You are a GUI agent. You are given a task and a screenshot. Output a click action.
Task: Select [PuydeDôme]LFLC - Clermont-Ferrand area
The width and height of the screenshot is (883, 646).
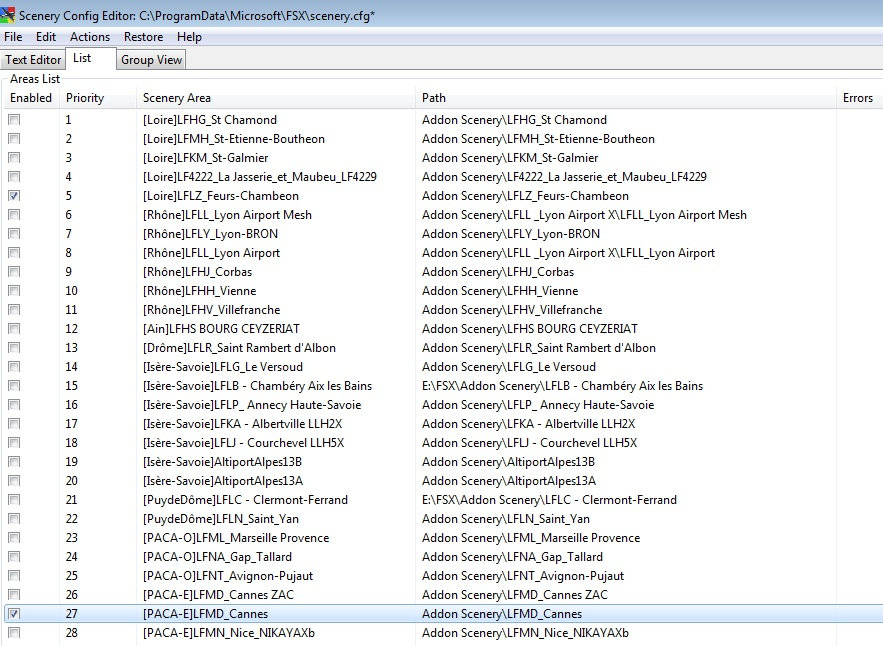pyautogui.click(x=245, y=500)
